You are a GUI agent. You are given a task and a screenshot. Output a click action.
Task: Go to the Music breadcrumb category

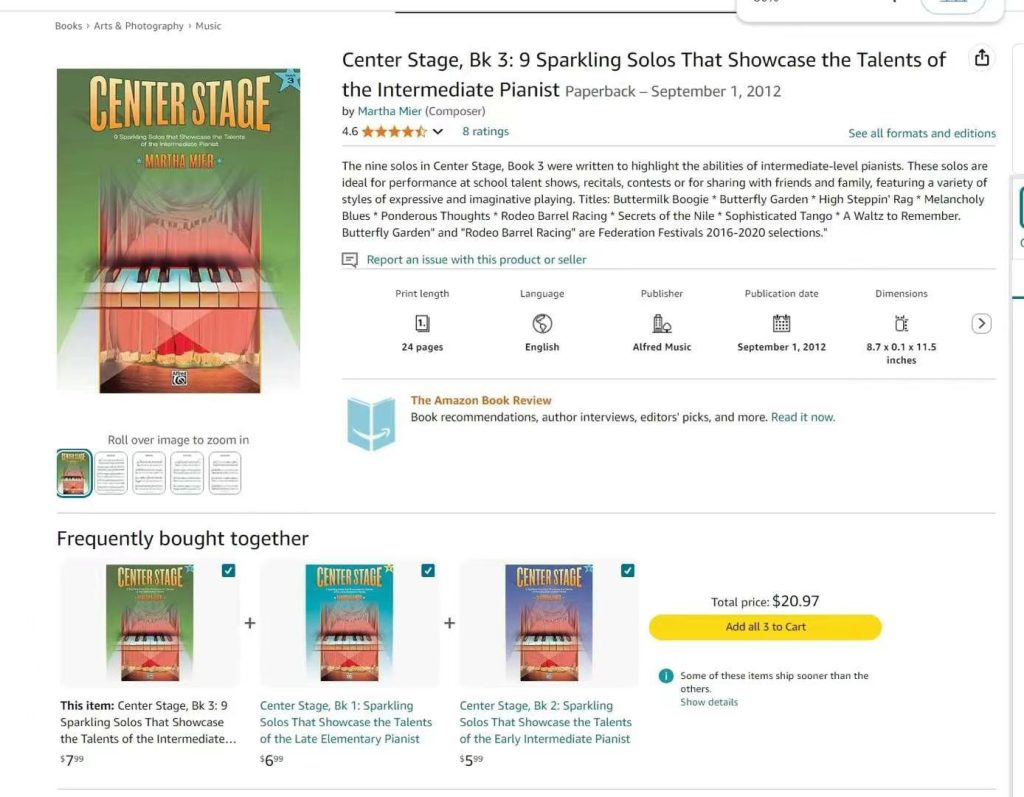pyautogui.click(x=208, y=26)
